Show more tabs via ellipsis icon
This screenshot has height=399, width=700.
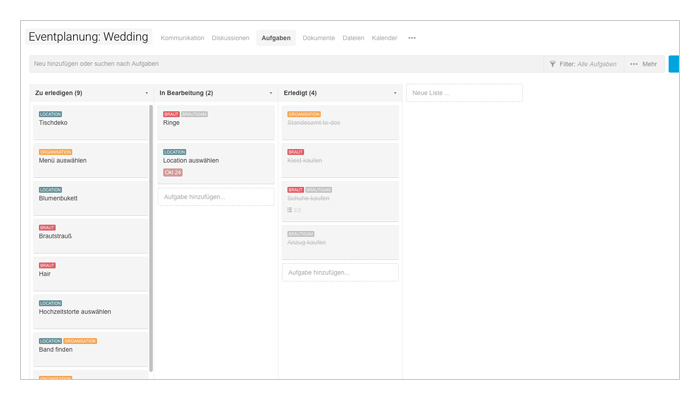click(412, 38)
